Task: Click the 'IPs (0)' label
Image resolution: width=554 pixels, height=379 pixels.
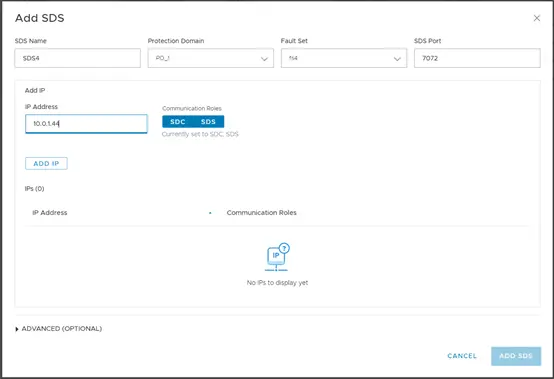Action: [34, 189]
